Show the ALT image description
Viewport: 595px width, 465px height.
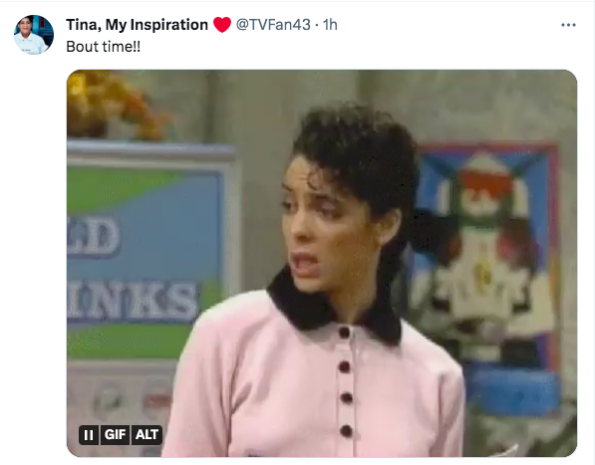coord(147,435)
